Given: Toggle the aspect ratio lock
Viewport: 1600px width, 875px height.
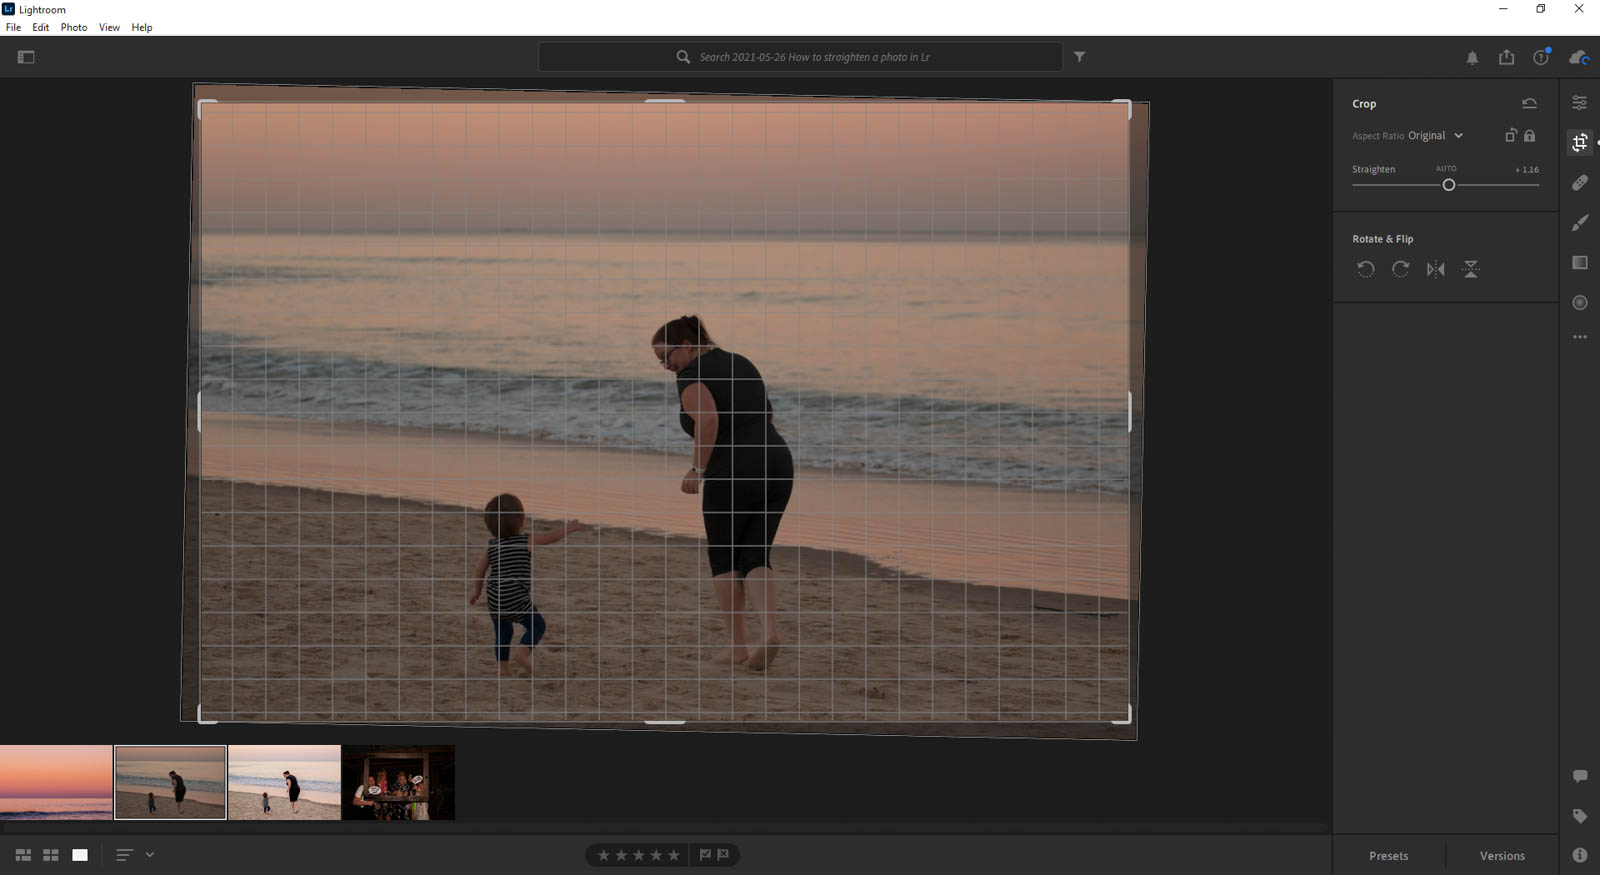Looking at the screenshot, I should (x=1529, y=136).
